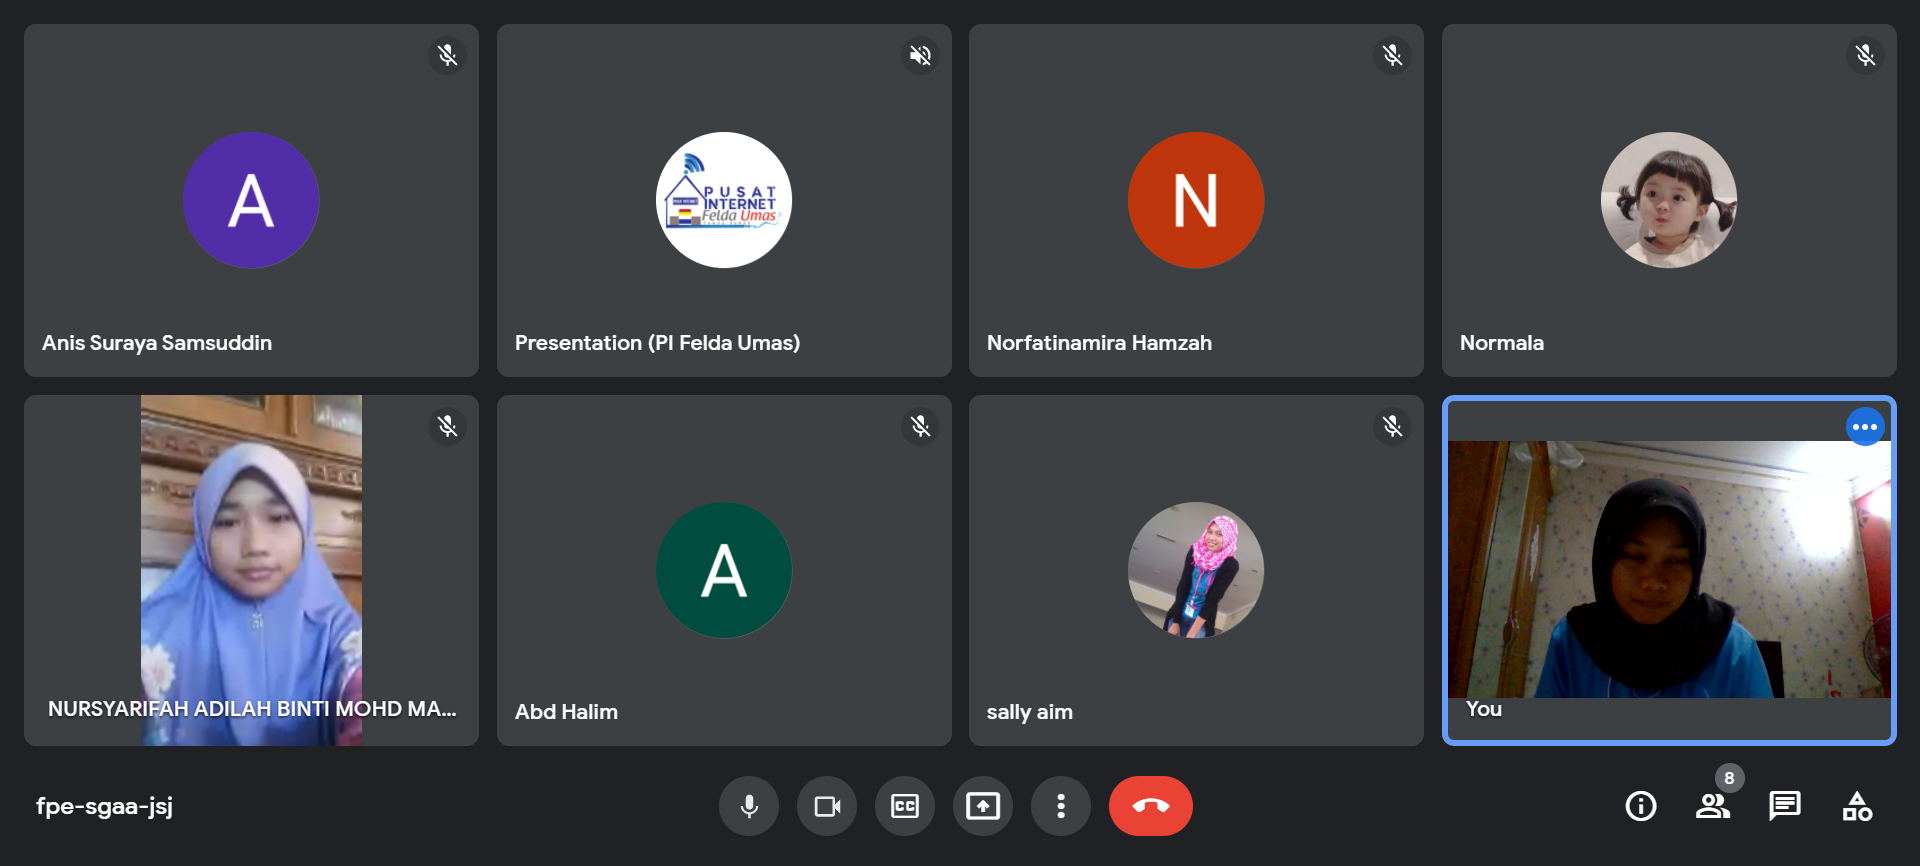Click muted mic icon on Norfatinamira Hamzah tile
The height and width of the screenshot is (866, 1920).
click(x=1392, y=55)
